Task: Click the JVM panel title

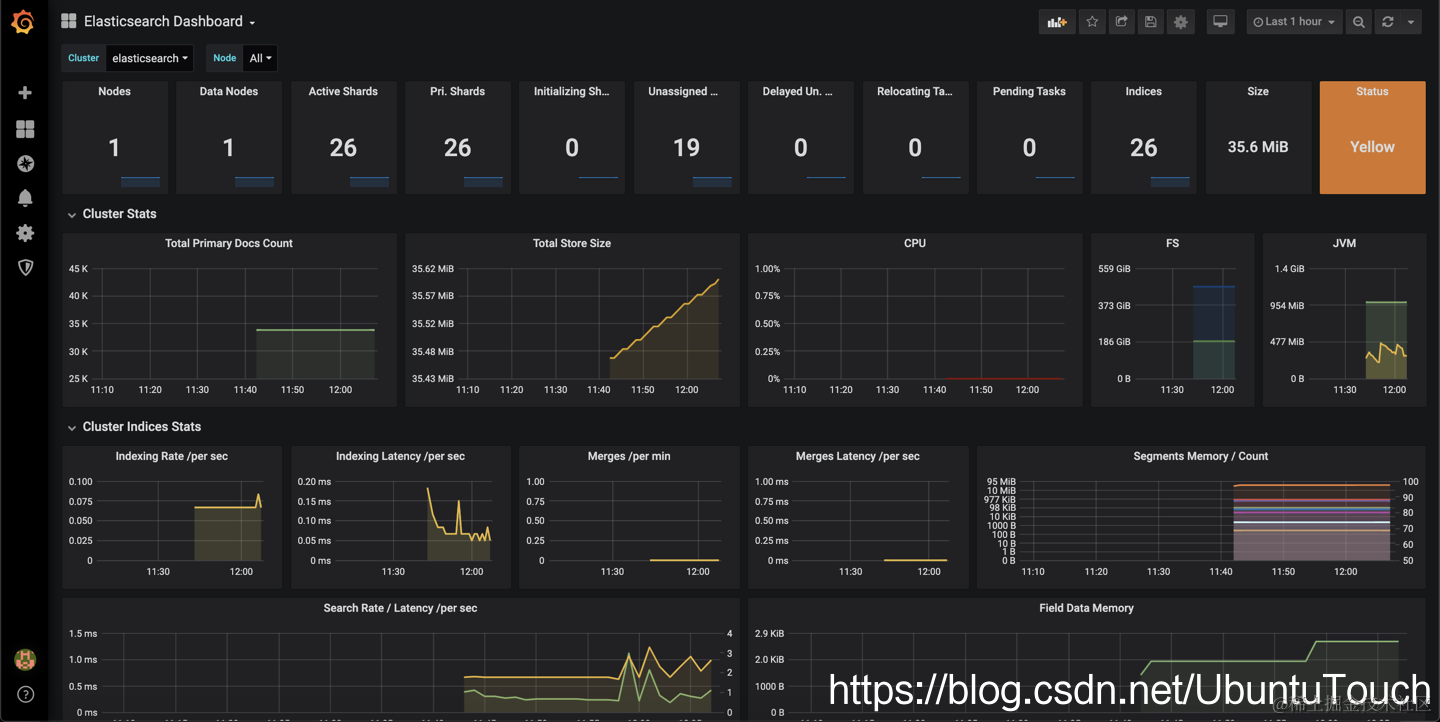Action: point(1344,243)
